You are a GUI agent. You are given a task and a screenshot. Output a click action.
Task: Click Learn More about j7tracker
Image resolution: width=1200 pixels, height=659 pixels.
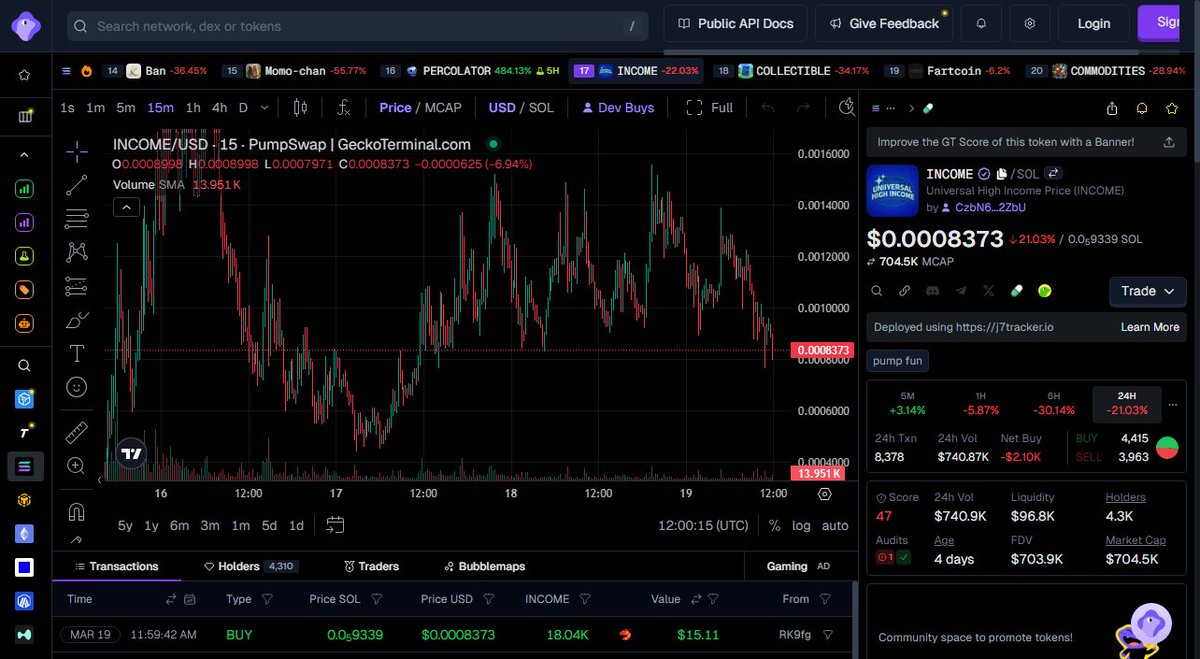pos(1150,327)
